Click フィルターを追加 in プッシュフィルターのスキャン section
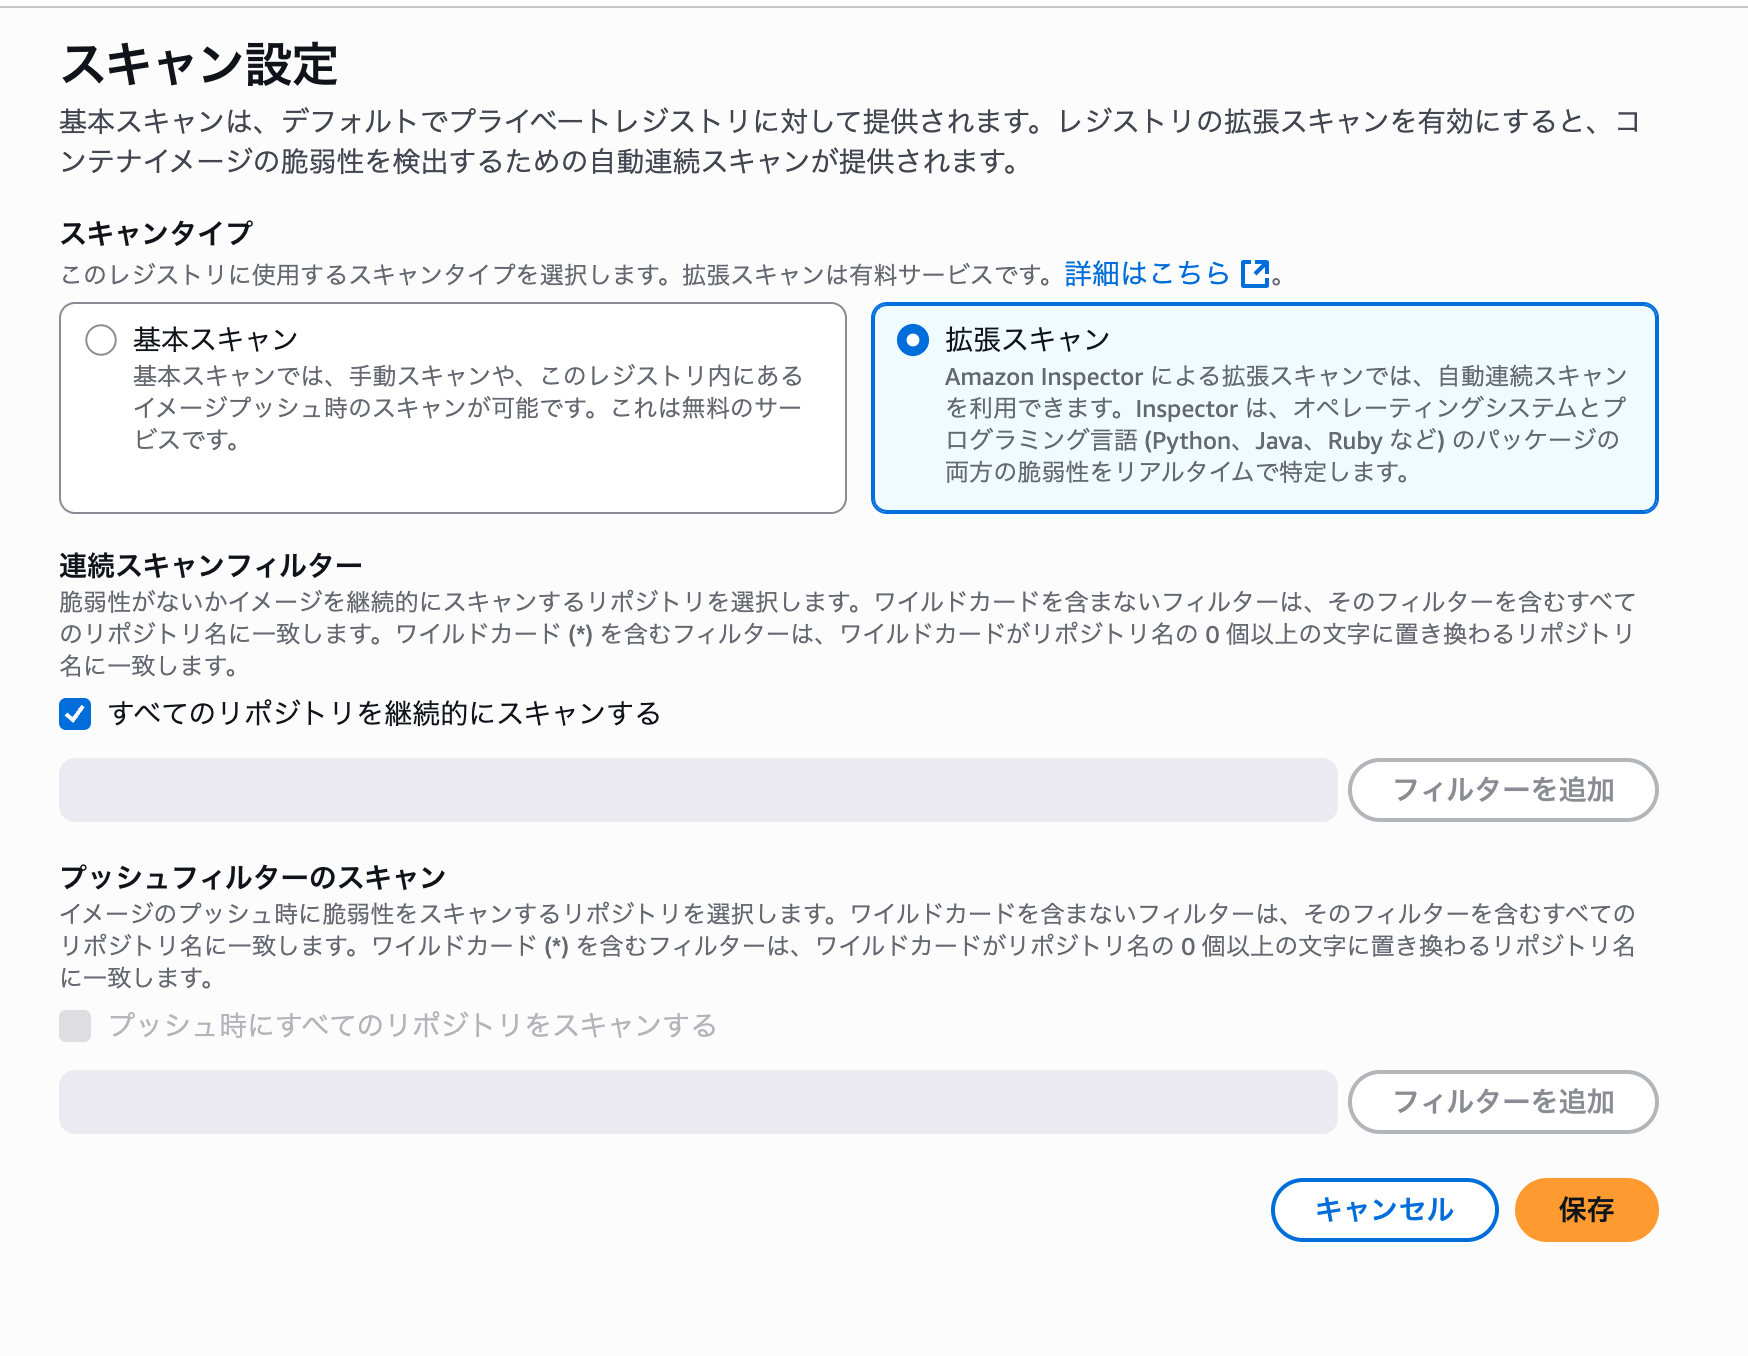 click(1502, 1102)
